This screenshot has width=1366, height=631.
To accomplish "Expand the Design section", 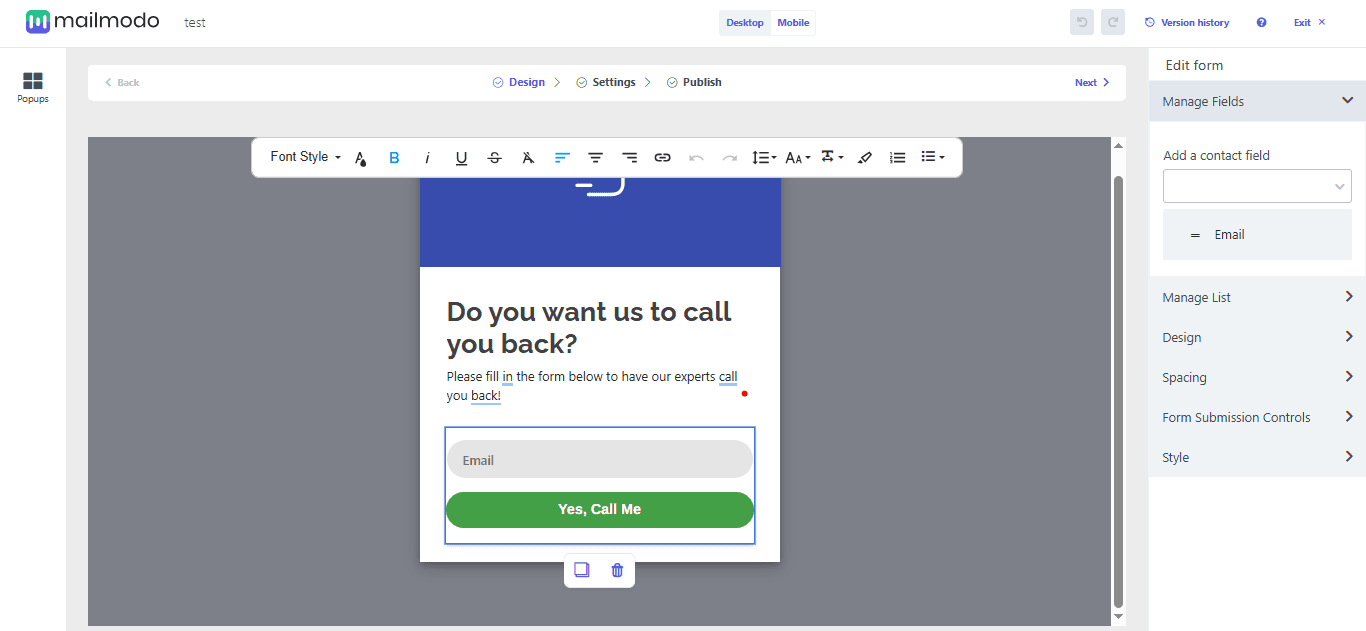I will [1257, 337].
